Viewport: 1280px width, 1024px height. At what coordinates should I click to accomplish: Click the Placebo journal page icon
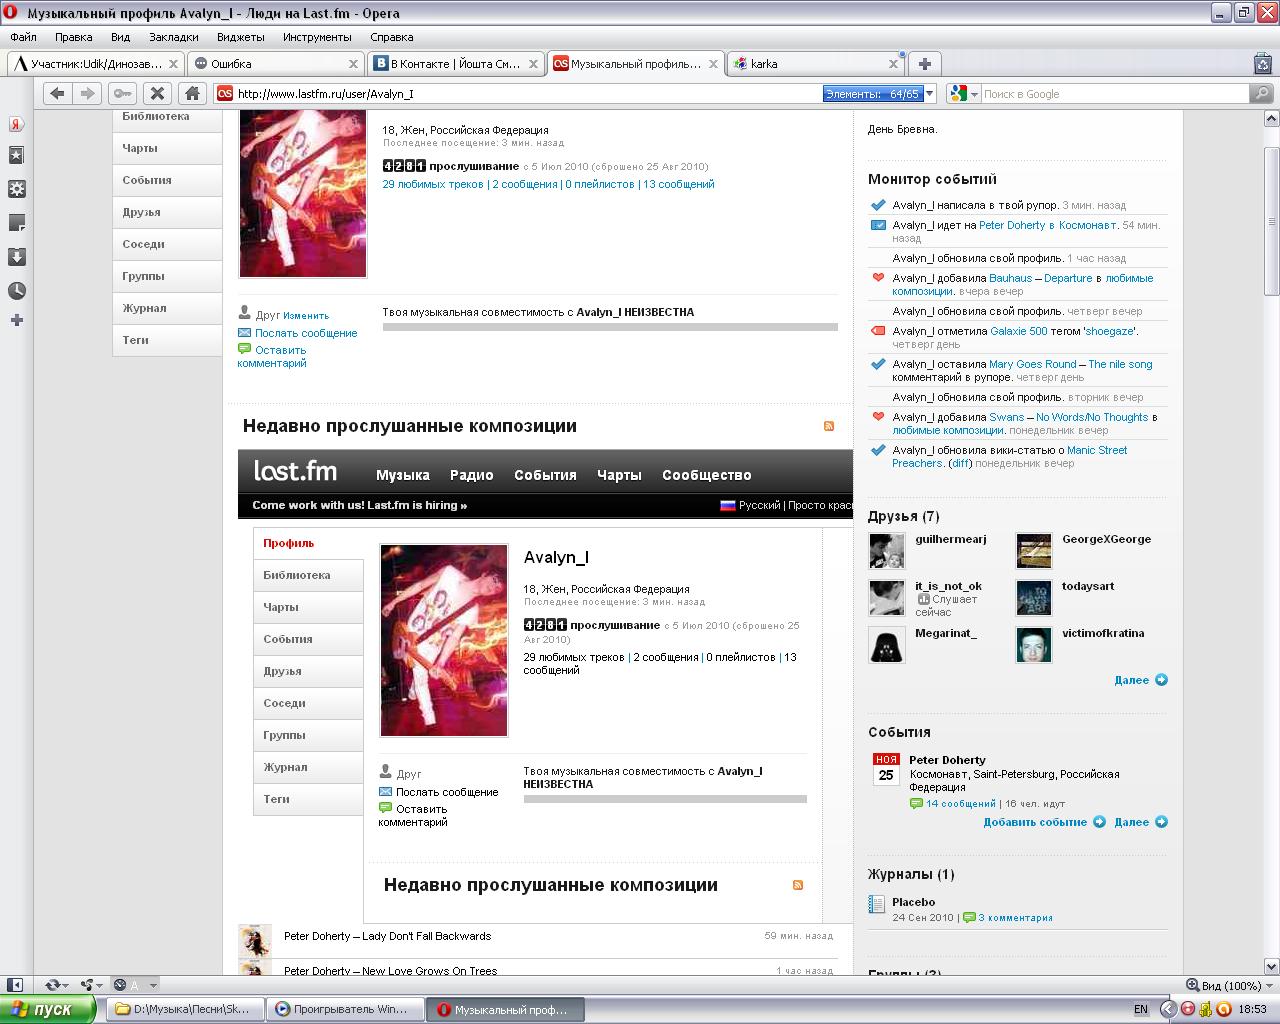coord(876,904)
